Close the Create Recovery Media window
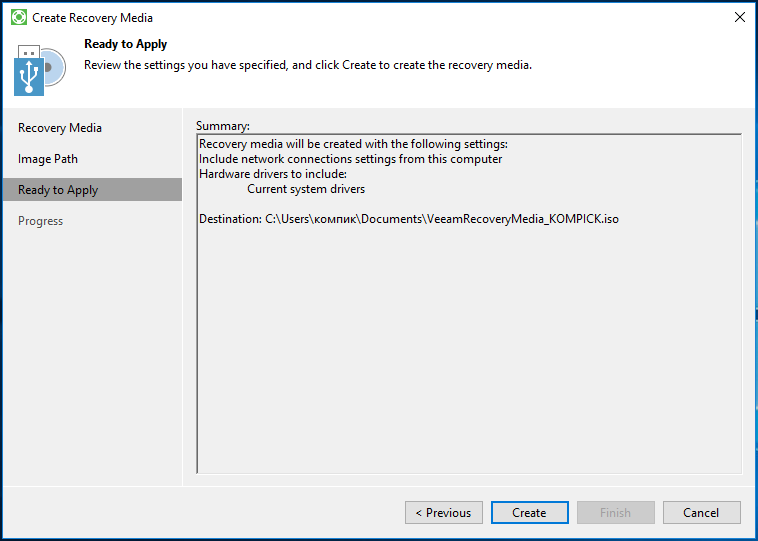The height and width of the screenshot is (541, 758). (740, 17)
